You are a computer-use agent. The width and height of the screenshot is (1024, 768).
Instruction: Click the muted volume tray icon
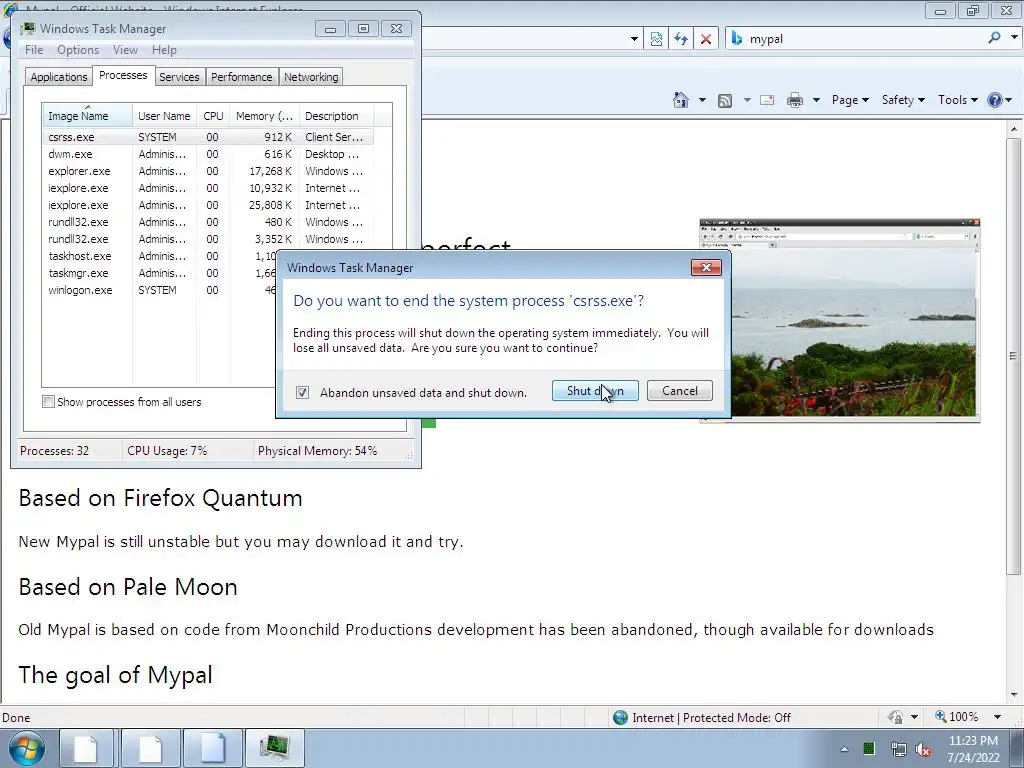pos(923,749)
